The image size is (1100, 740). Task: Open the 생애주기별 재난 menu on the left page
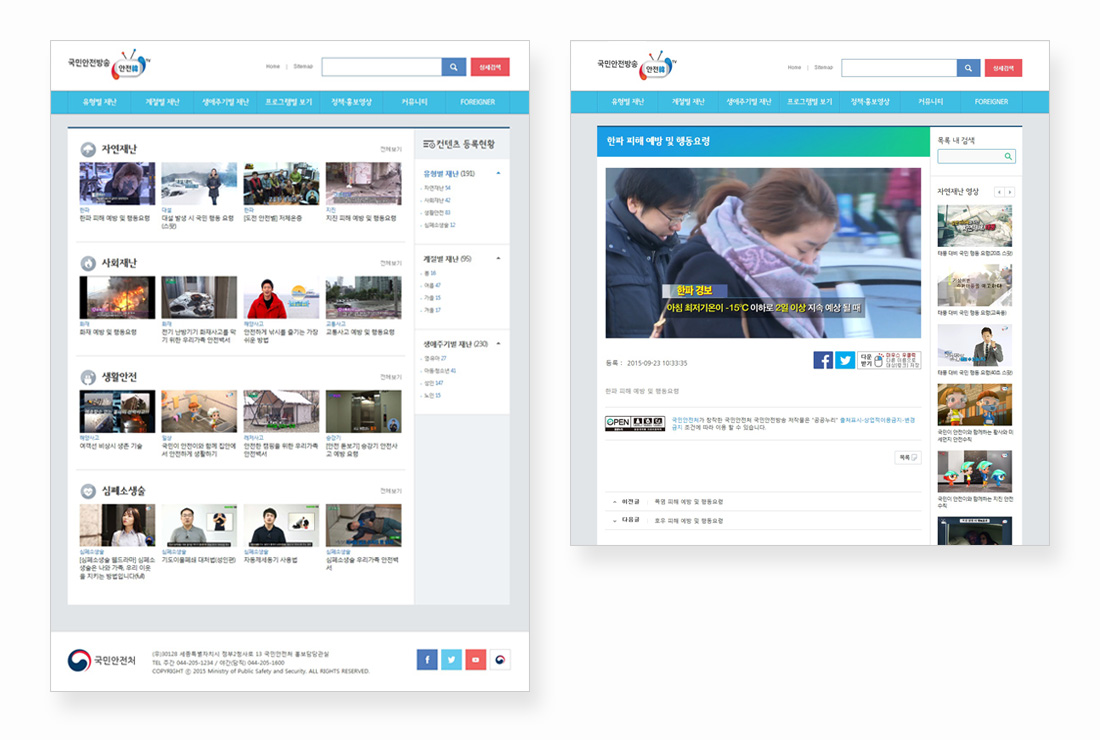click(x=225, y=102)
